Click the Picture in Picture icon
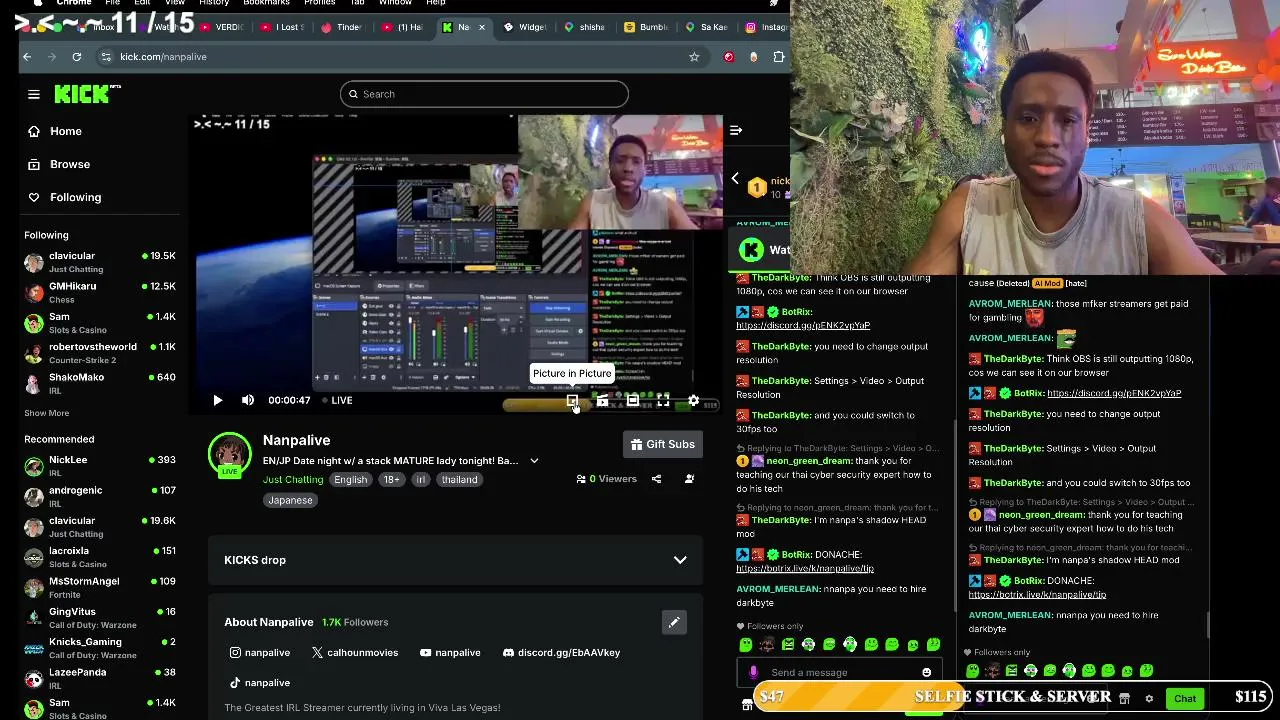This screenshot has width=1280, height=720. 572,400
